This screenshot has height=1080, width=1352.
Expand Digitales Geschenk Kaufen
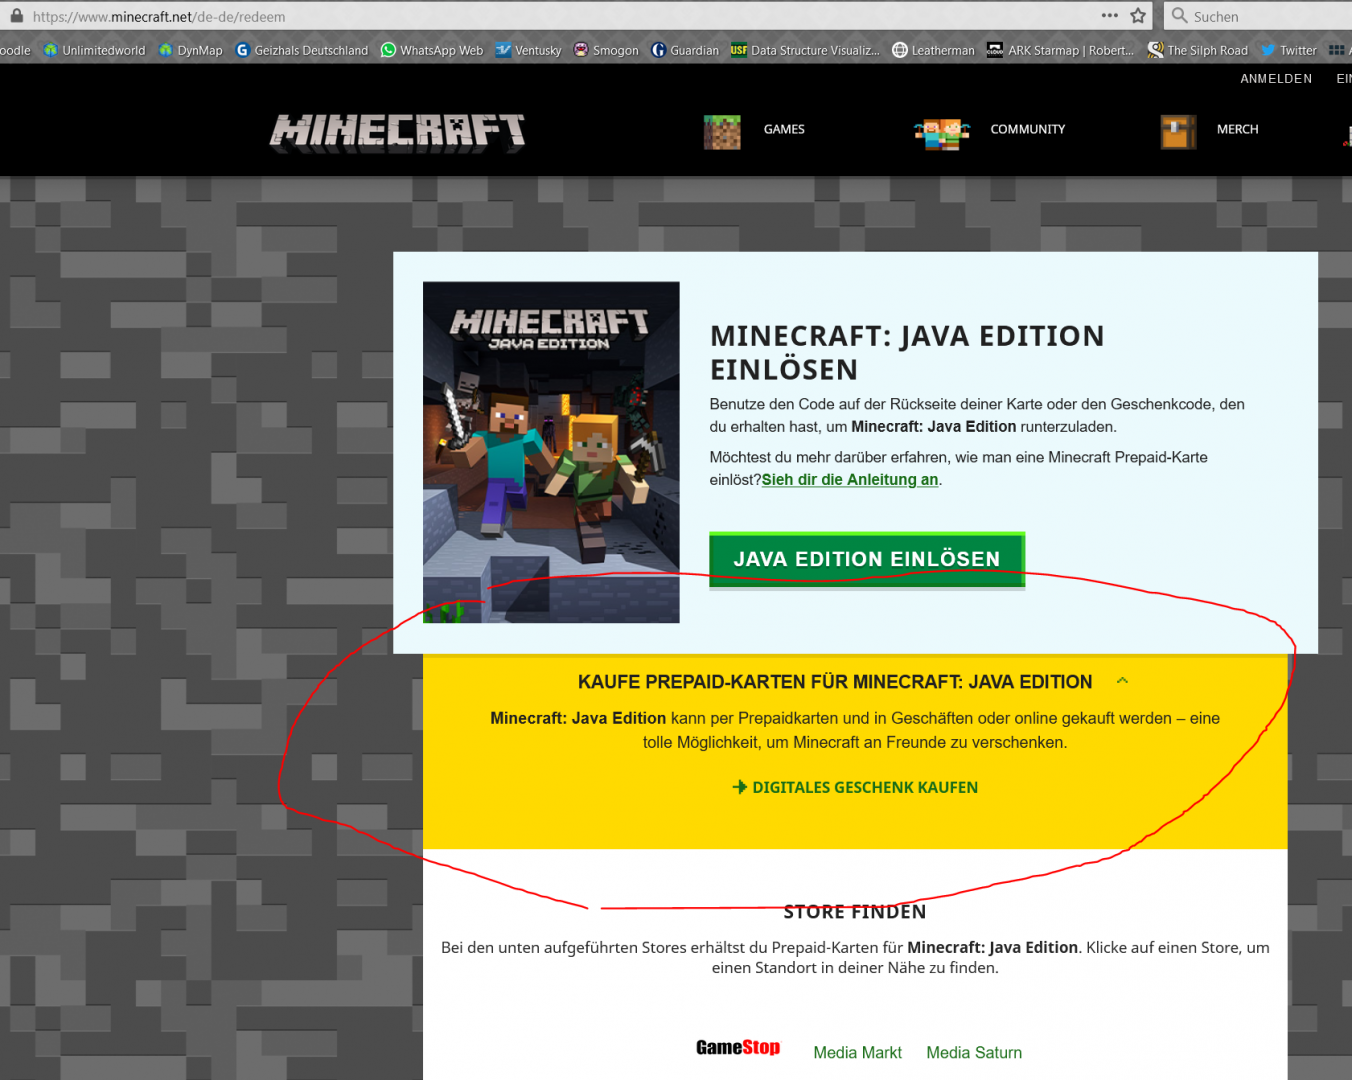855,788
